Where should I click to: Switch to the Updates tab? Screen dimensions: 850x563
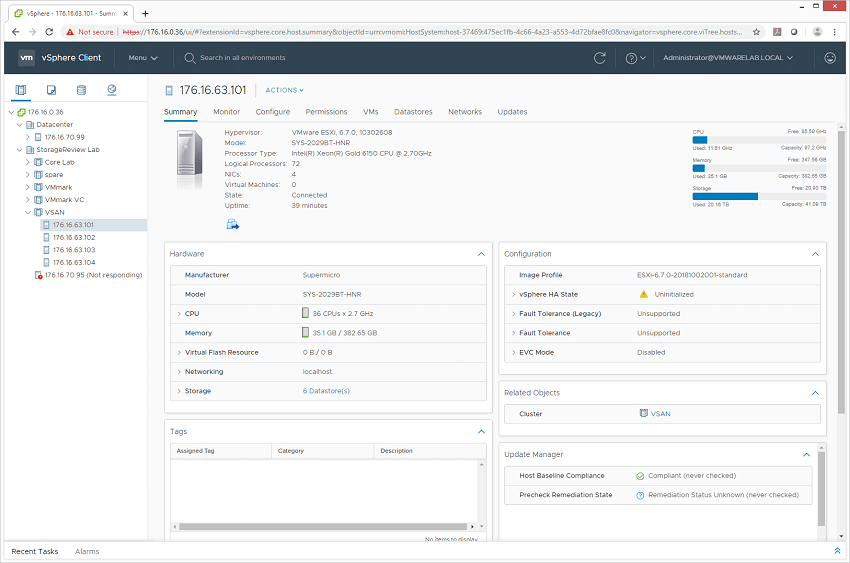[512, 112]
